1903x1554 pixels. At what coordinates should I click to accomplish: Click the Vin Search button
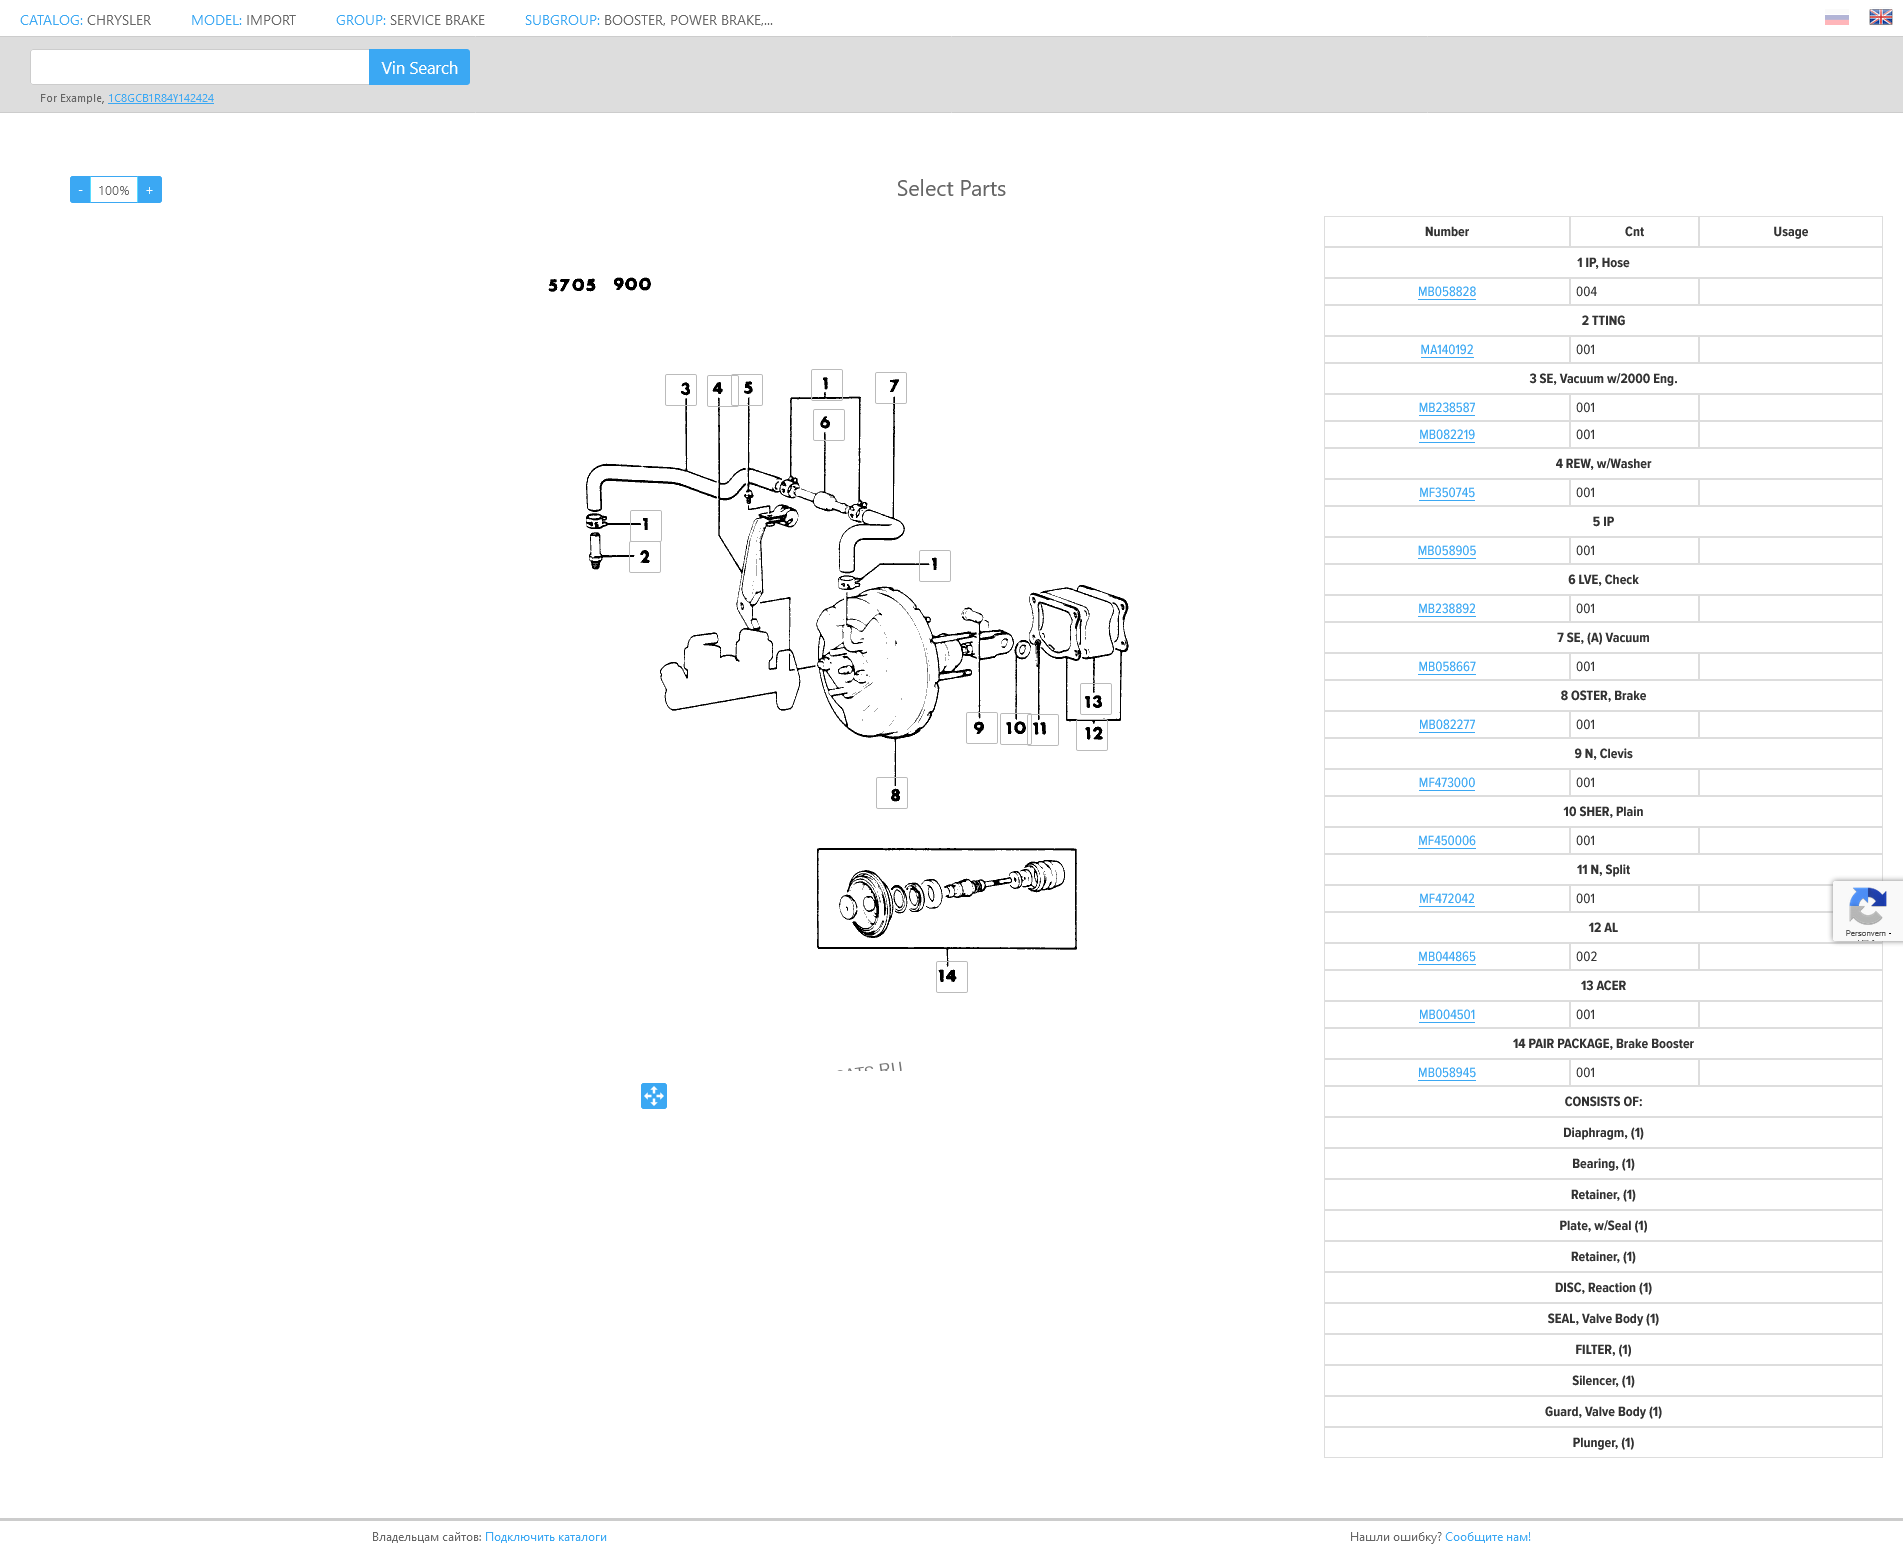click(419, 67)
